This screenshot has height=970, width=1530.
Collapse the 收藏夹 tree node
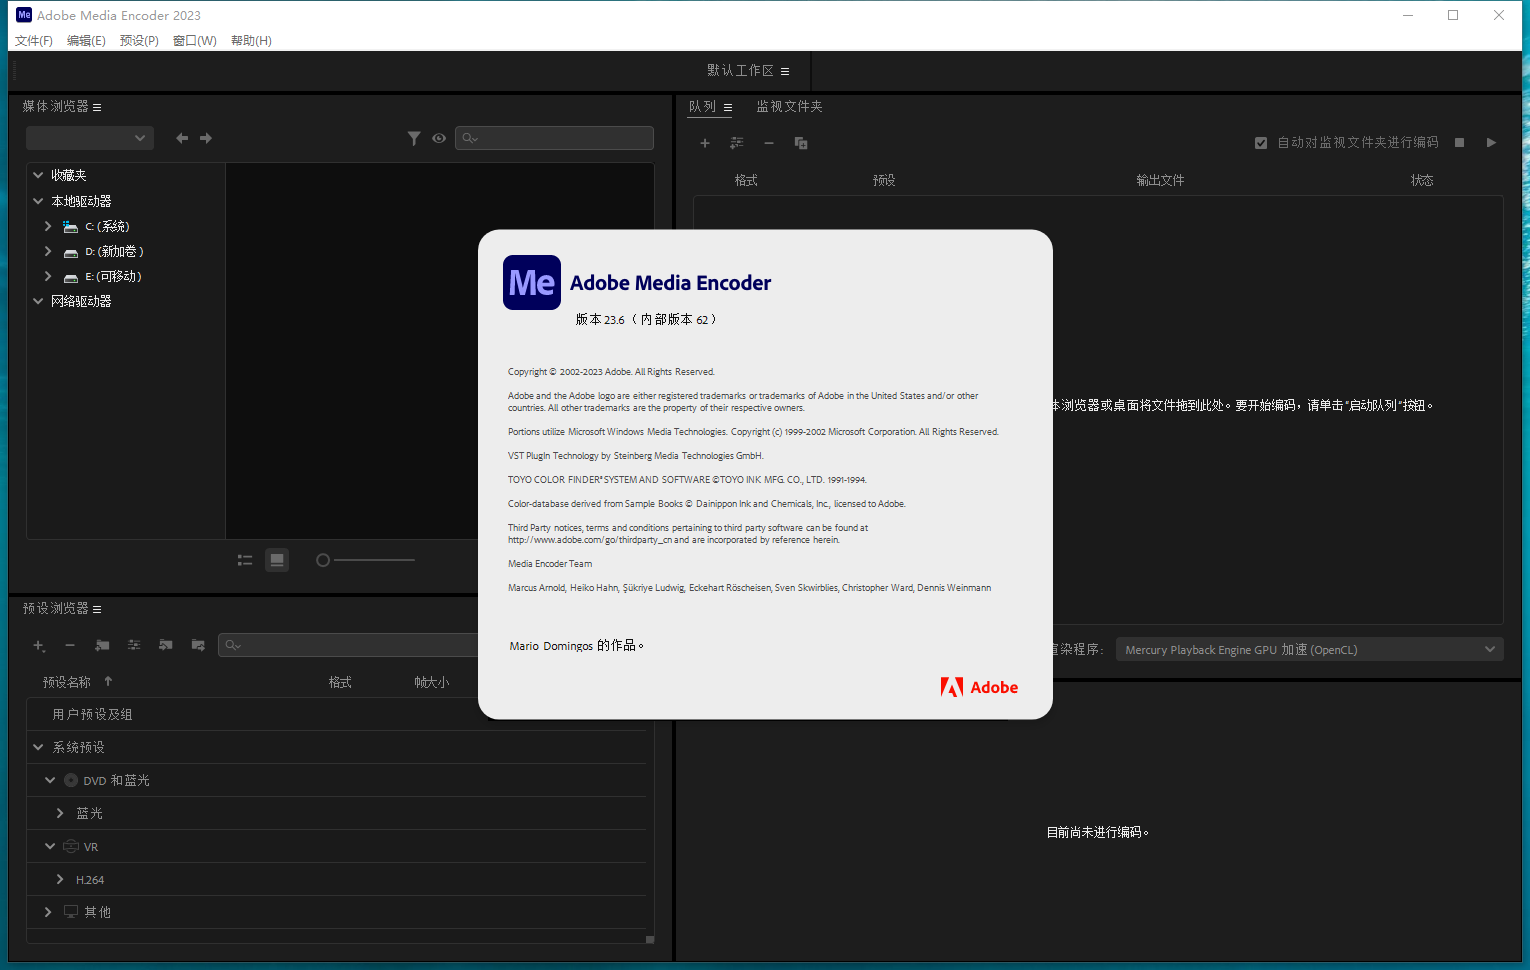point(38,175)
